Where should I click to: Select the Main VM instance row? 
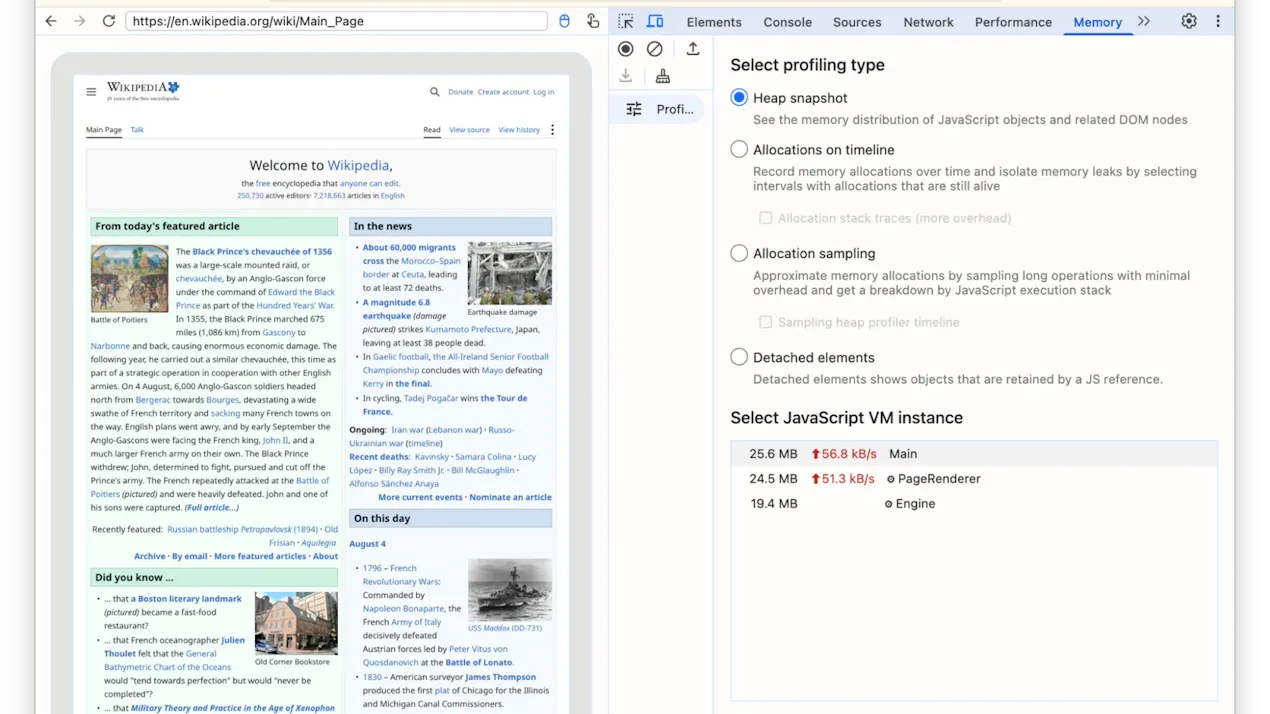point(974,454)
